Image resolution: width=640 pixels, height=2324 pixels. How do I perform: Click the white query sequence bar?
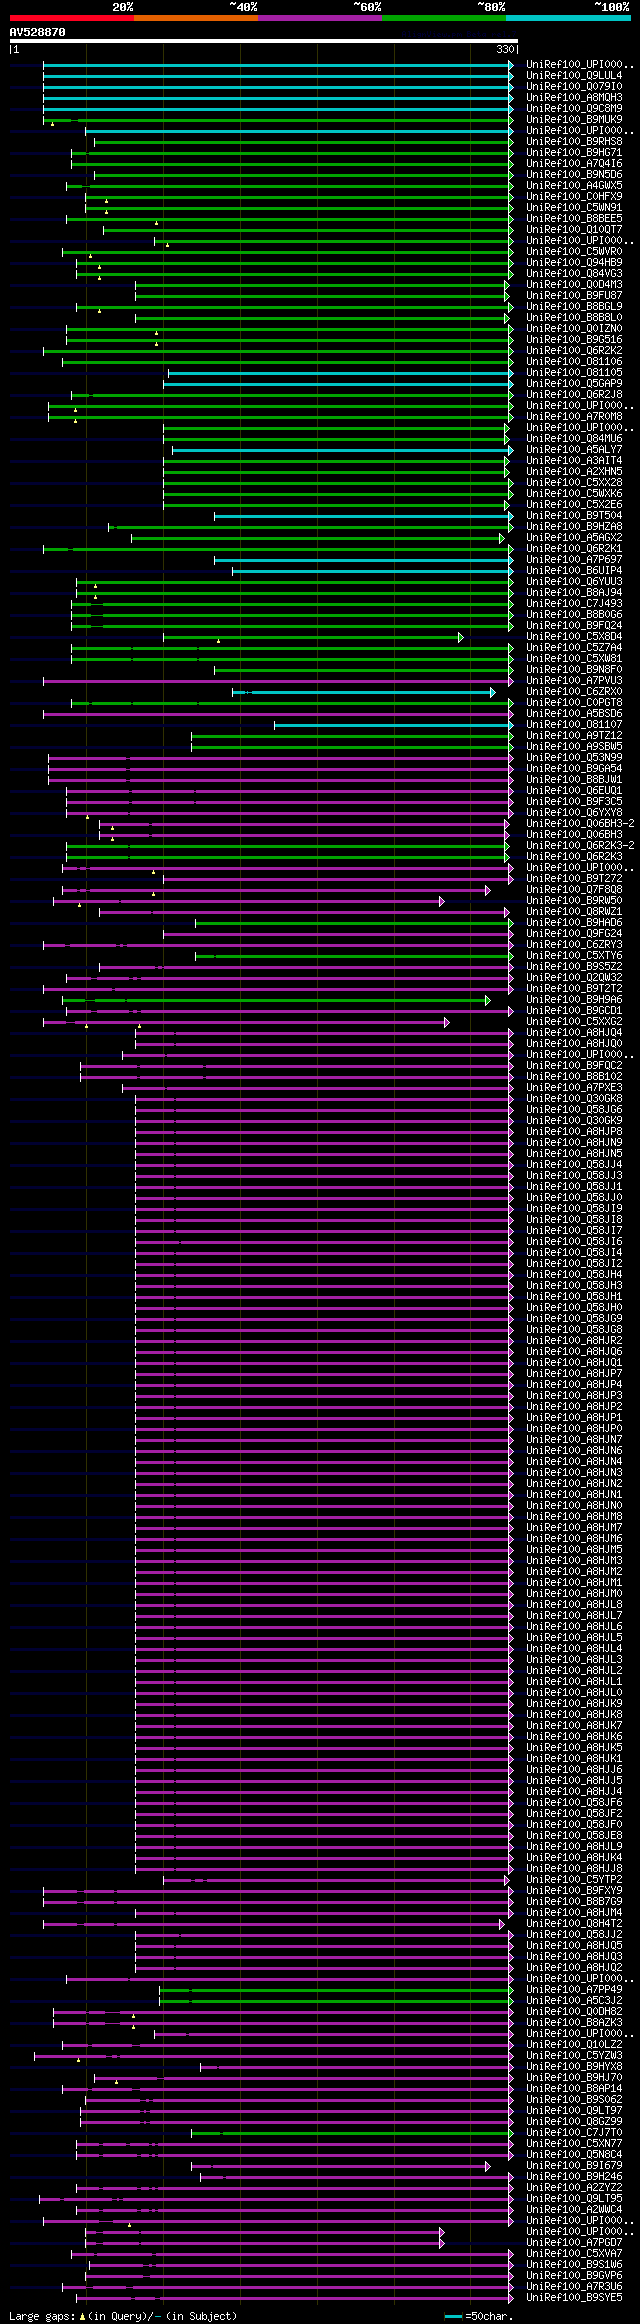(x=263, y=41)
